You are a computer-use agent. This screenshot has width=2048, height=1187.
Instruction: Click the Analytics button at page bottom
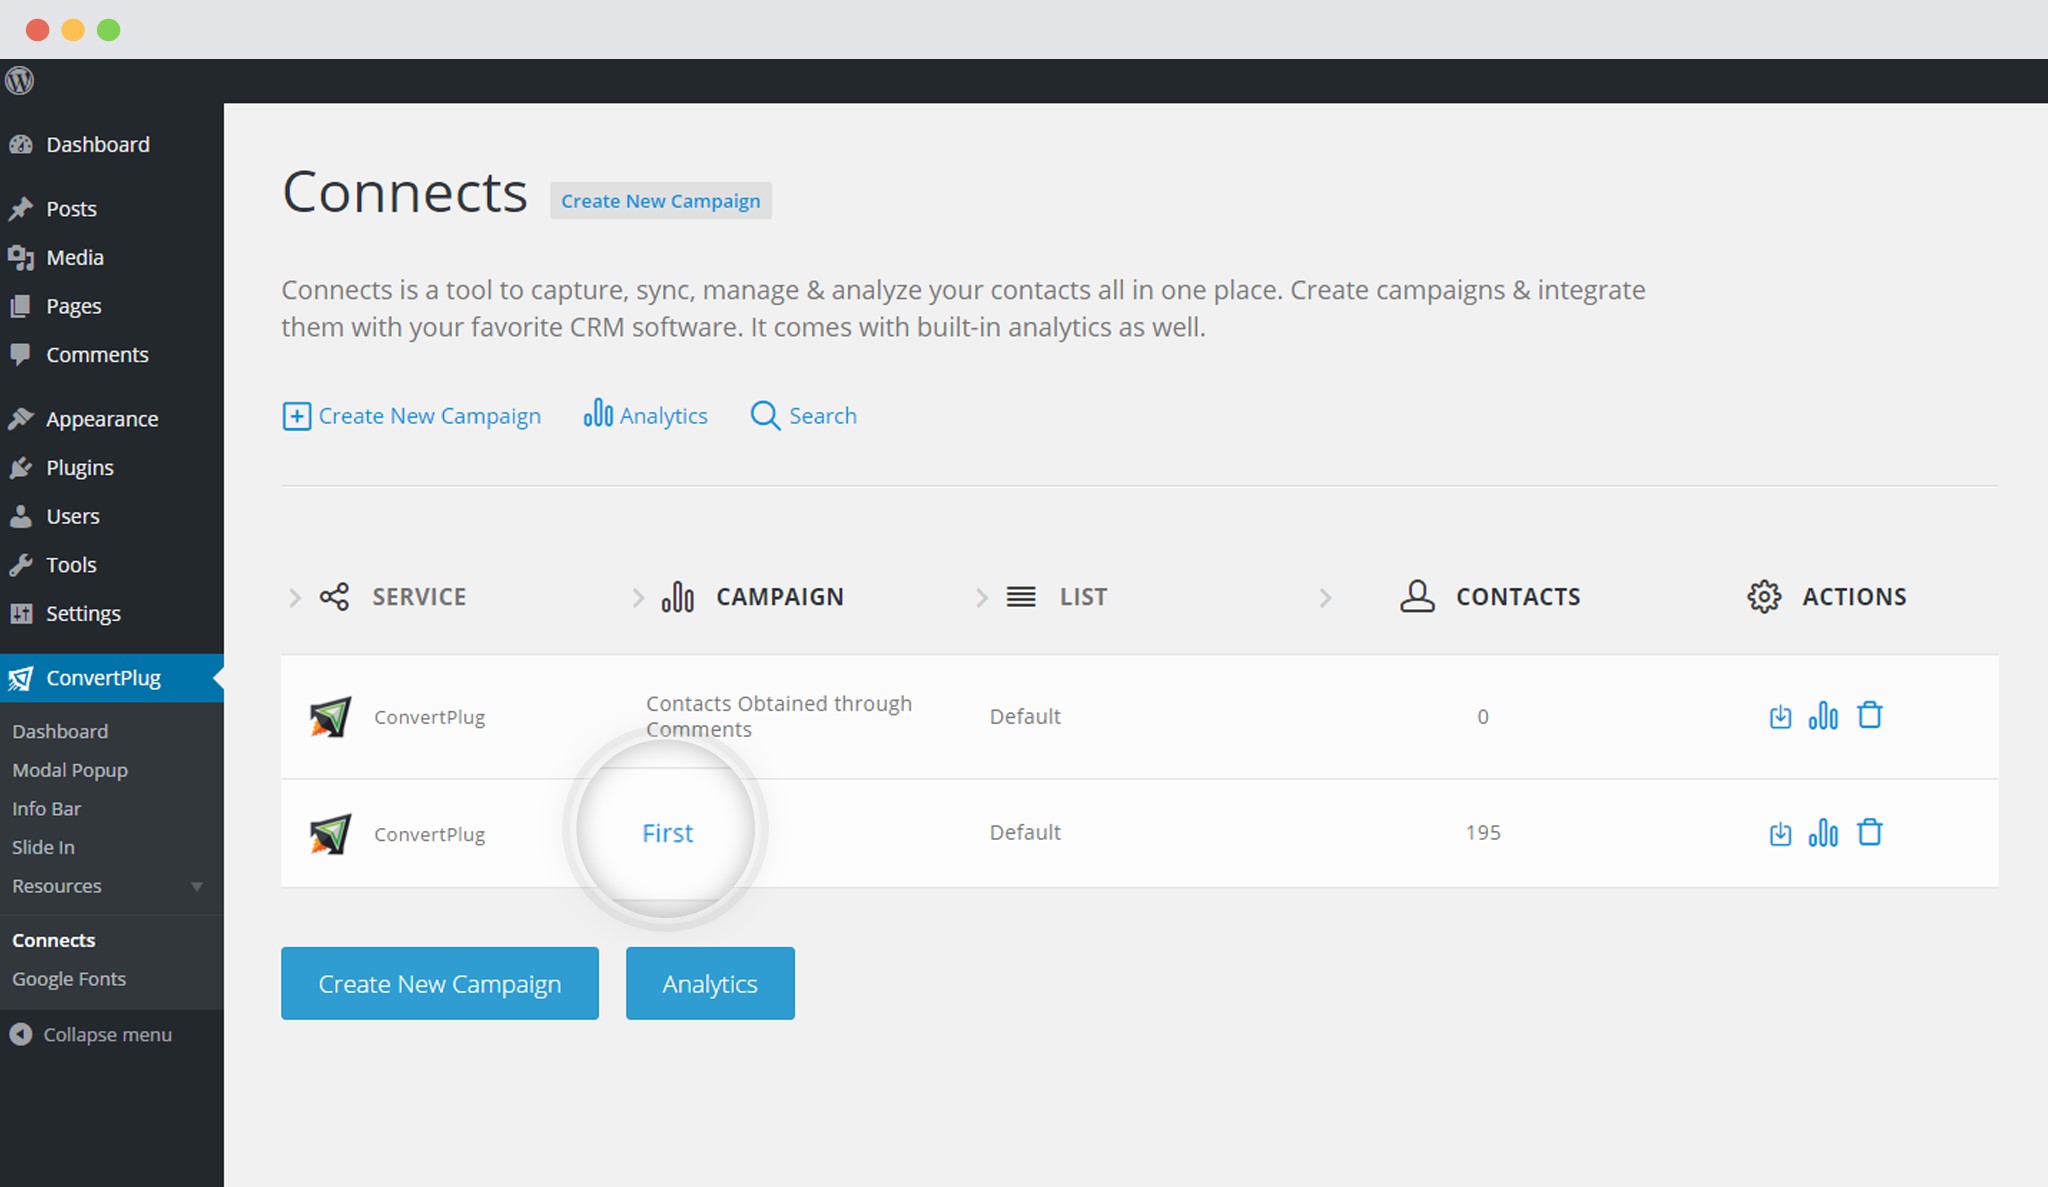pyautogui.click(x=710, y=984)
